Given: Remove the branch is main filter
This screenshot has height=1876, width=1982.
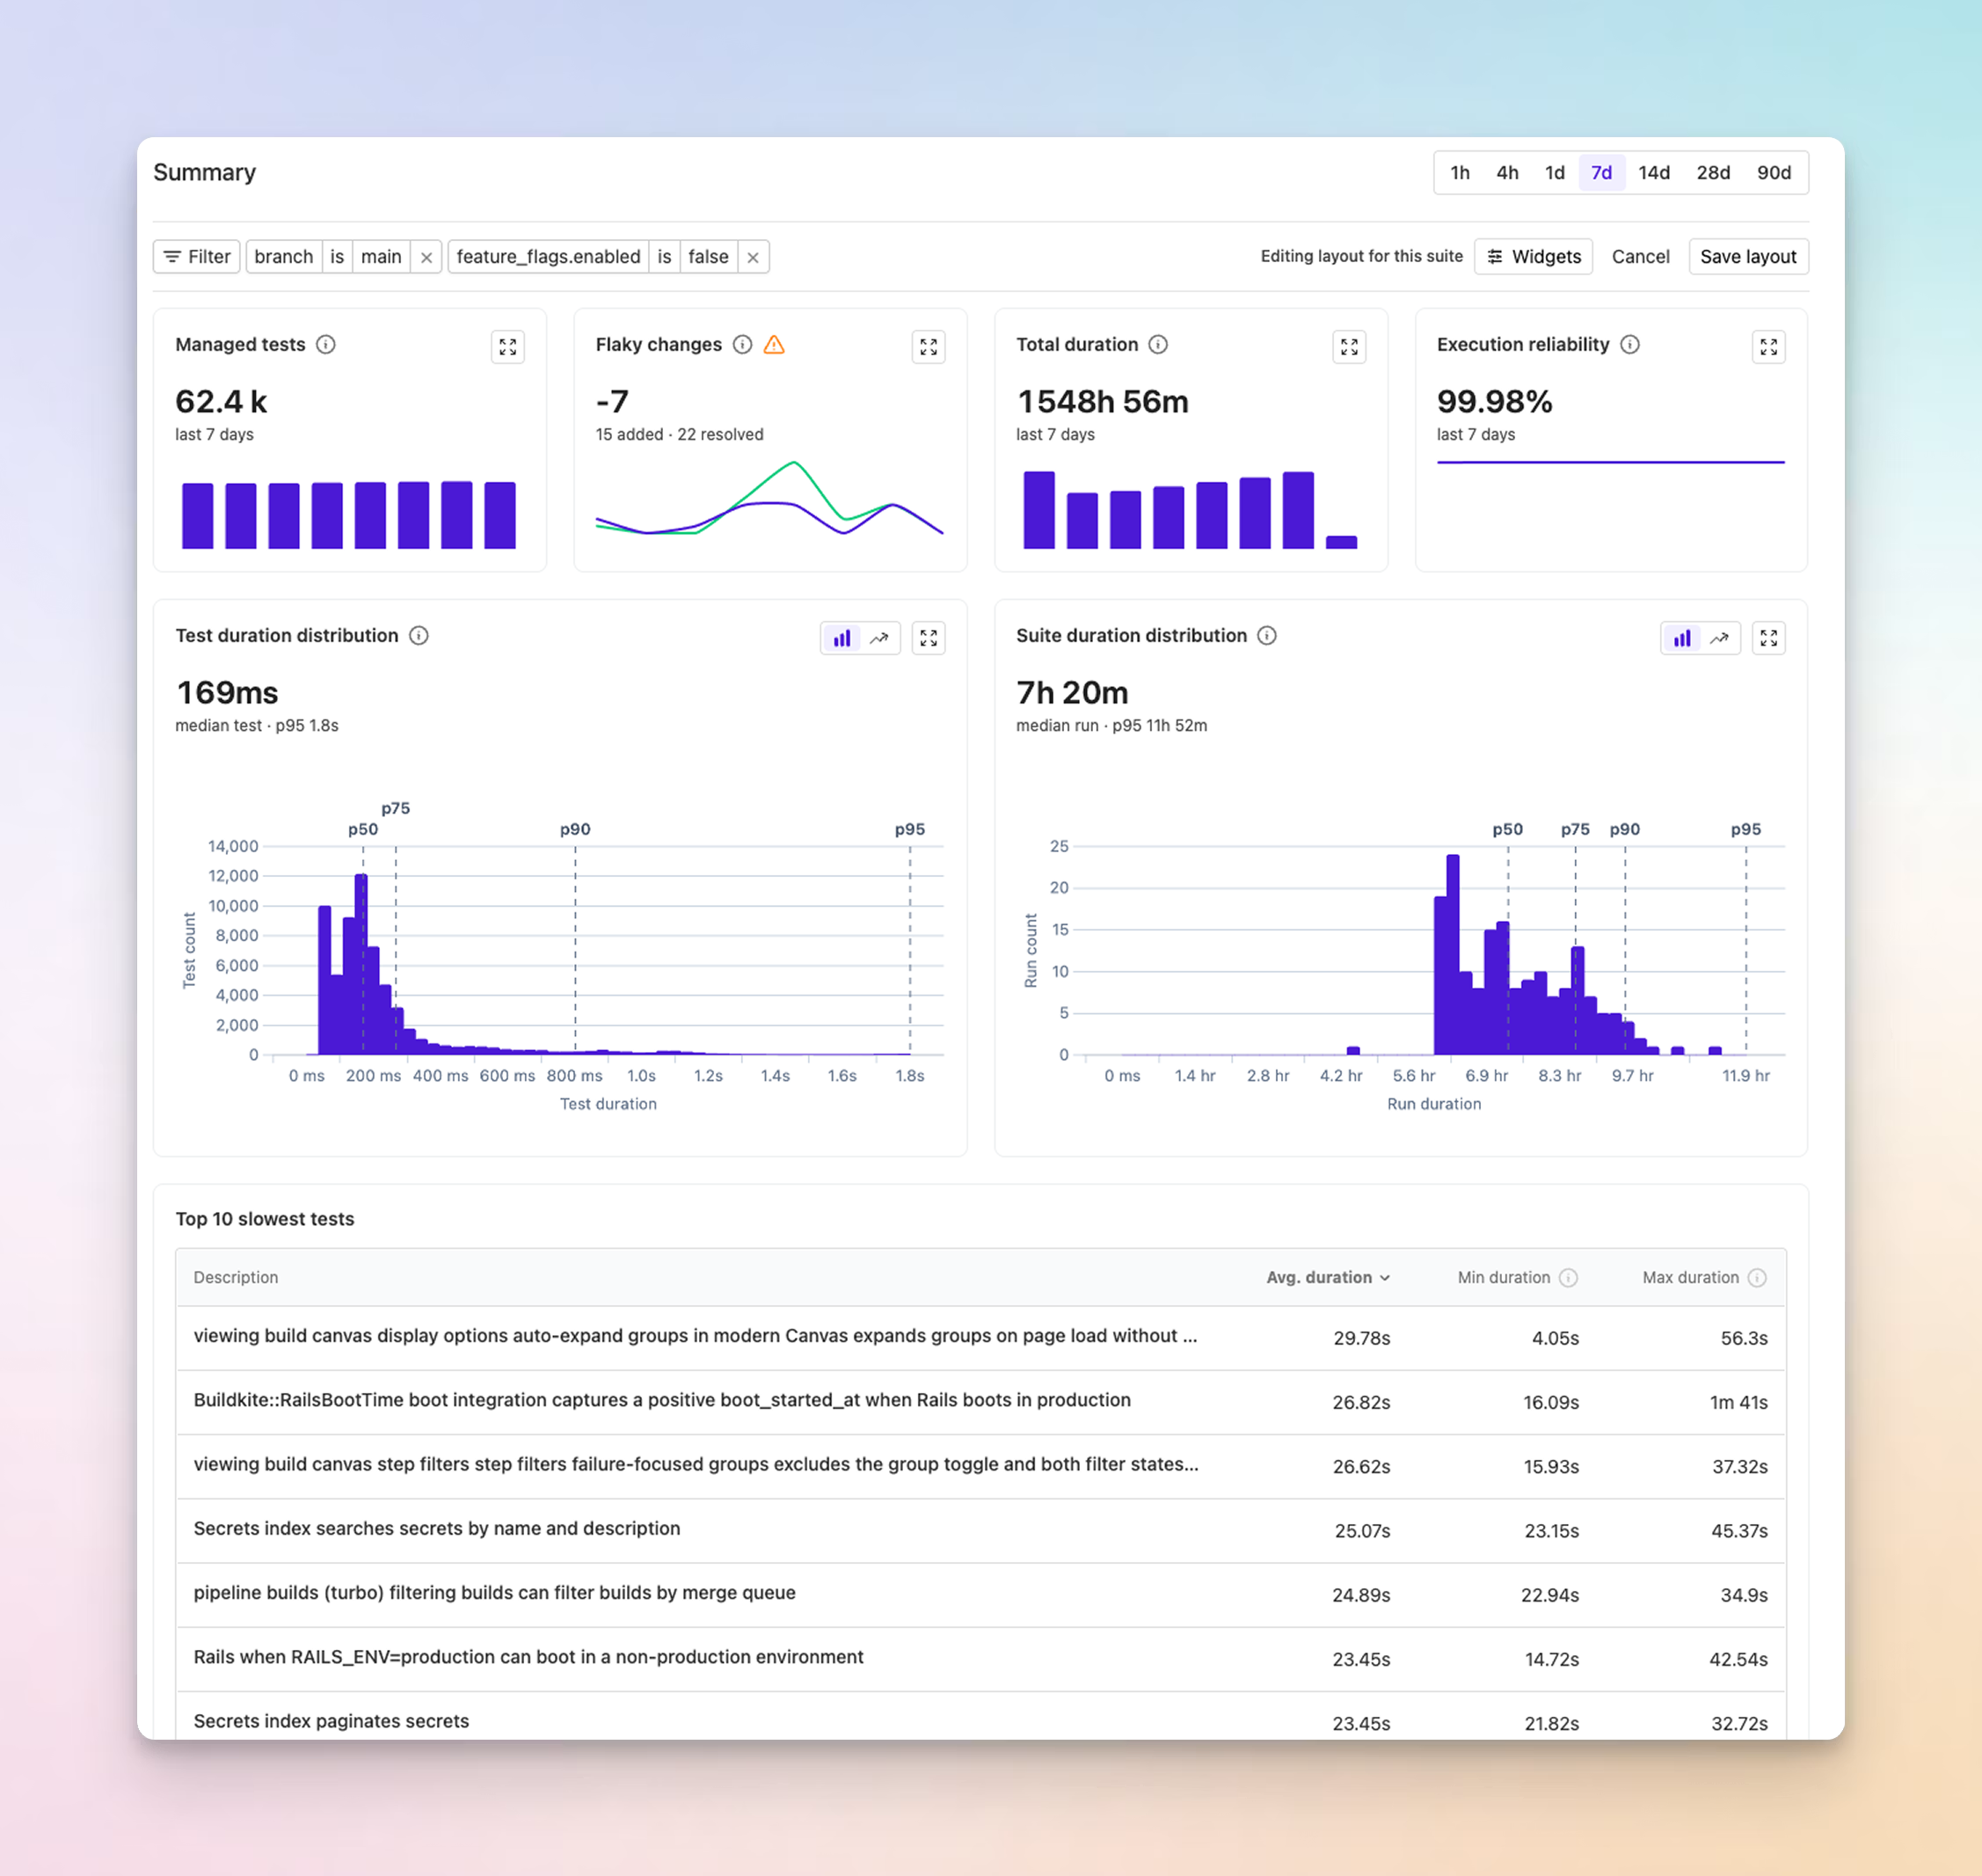Looking at the screenshot, I should point(426,257).
